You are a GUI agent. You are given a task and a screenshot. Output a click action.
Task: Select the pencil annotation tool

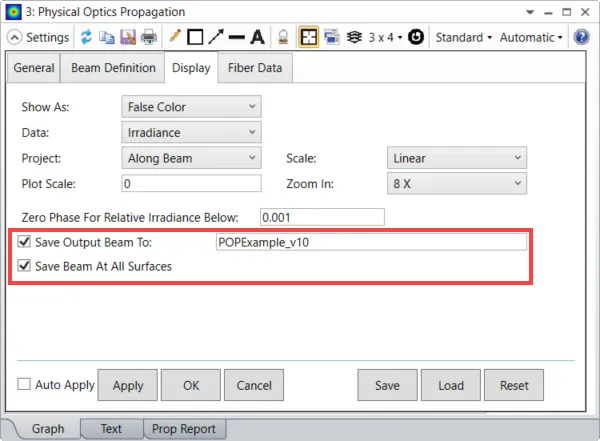click(x=175, y=37)
